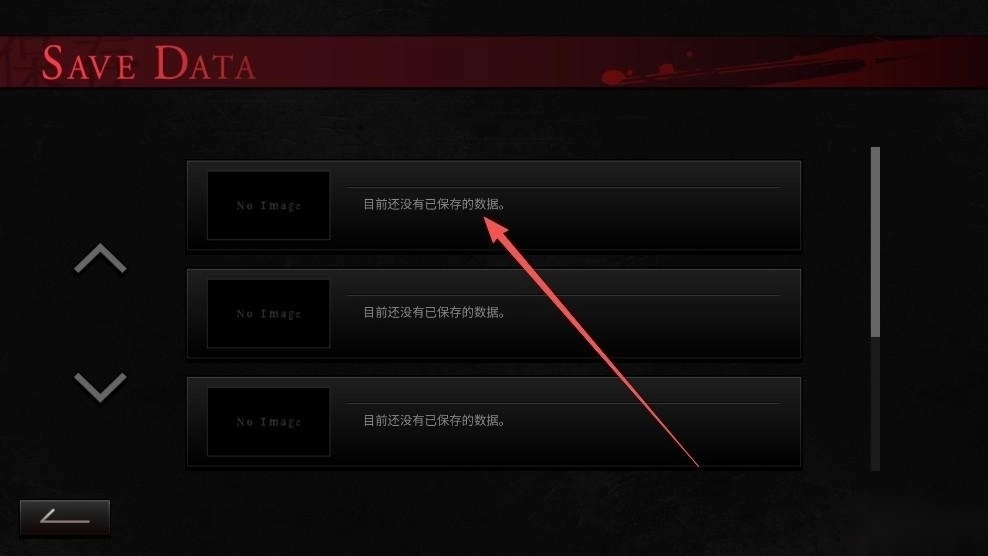The height and width of the screenshot is (556, 988).
Task: Click the scrollbar track below thumb
Action: (875, 404)
